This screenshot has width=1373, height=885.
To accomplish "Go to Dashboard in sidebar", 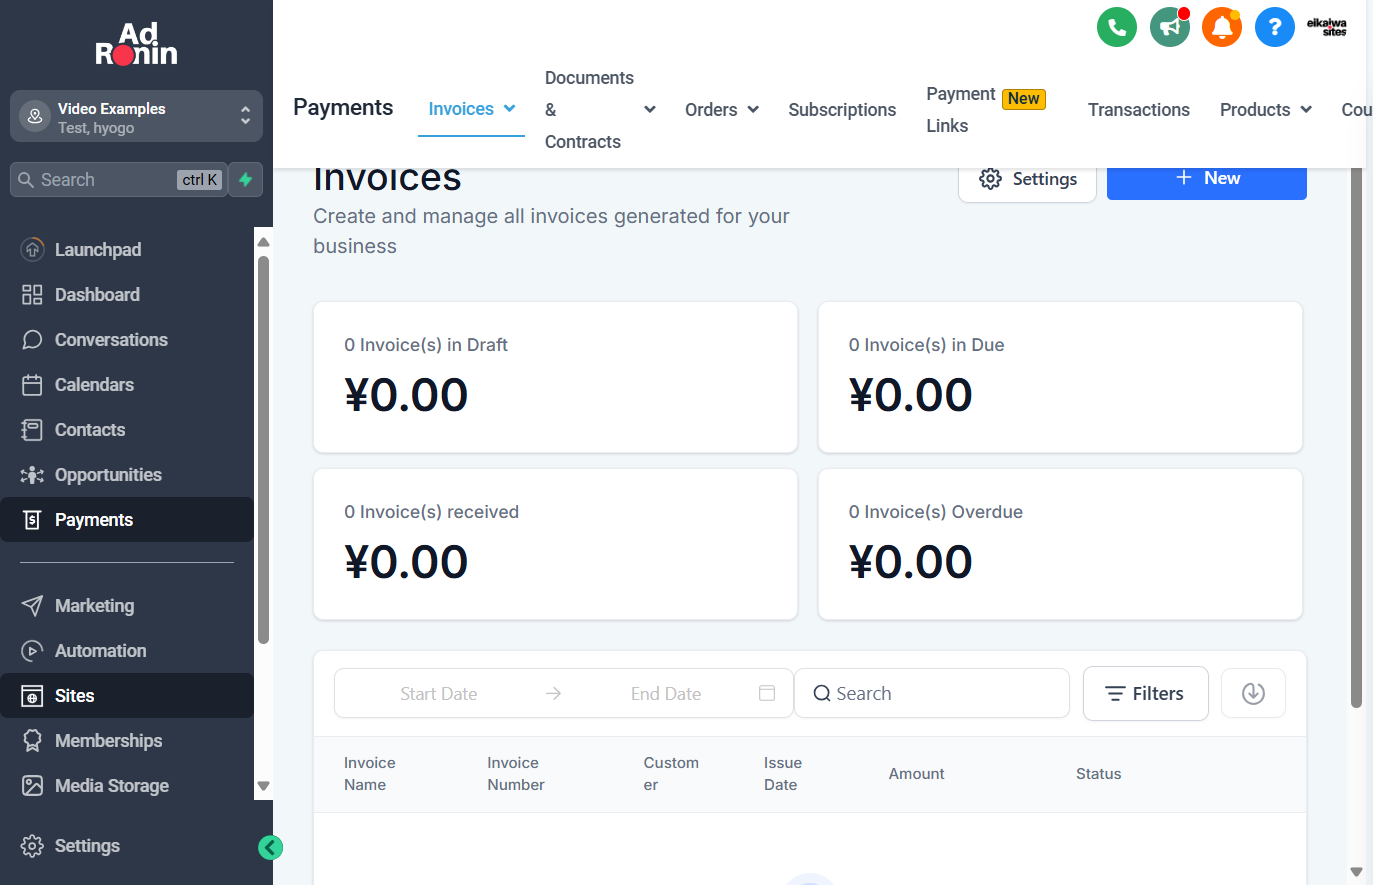I will [x=127, y=295].
